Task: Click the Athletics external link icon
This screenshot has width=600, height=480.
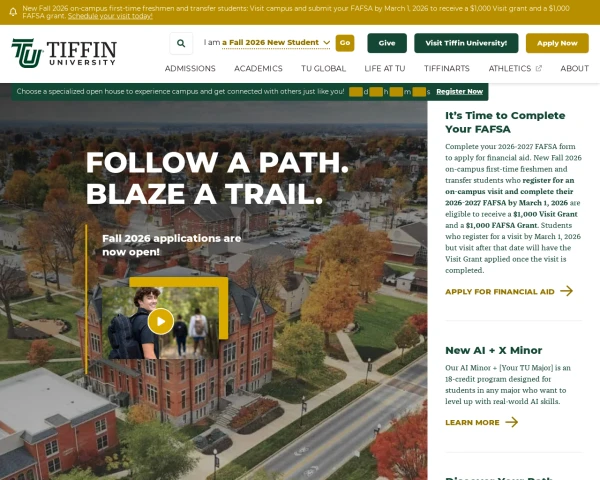Action: point(539,69)
